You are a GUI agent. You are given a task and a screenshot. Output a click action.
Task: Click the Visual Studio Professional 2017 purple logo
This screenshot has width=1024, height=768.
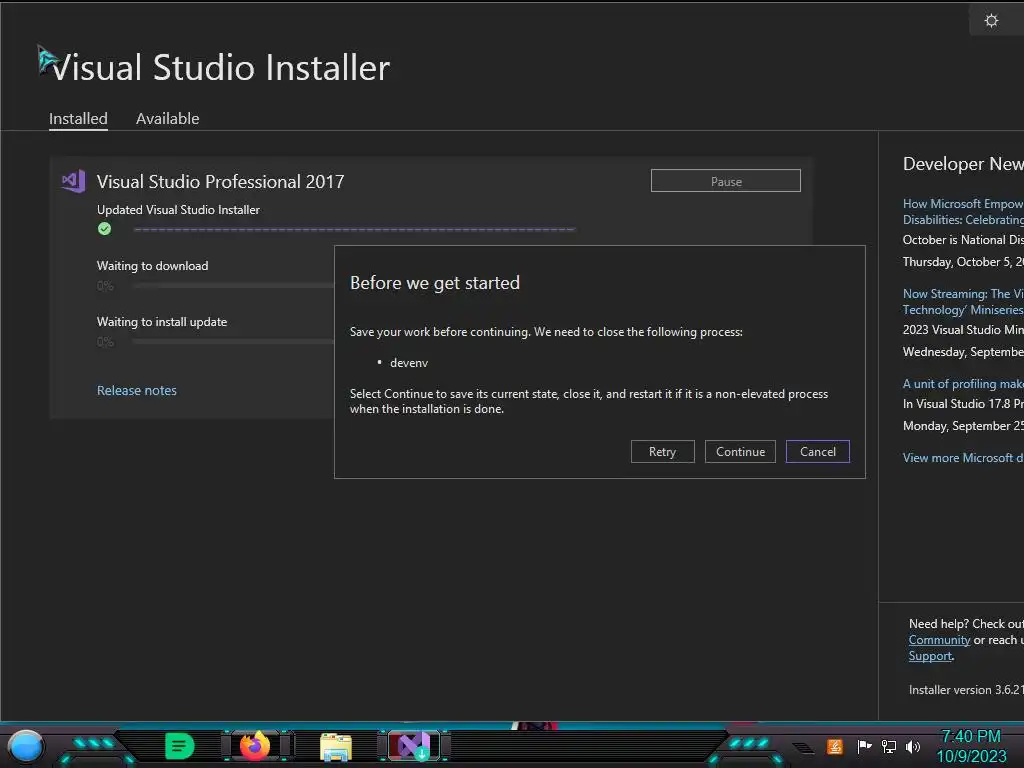point(74,181)
